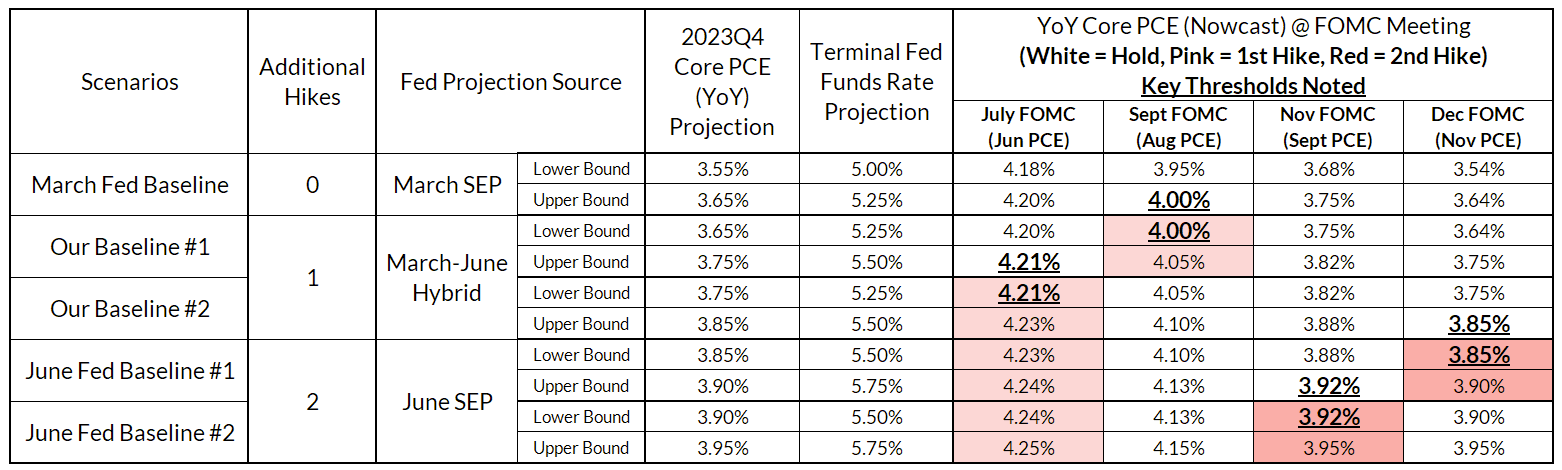Click the Scenarios column header cell
The image size is (1562, 470).
click(x=130, y=82)
